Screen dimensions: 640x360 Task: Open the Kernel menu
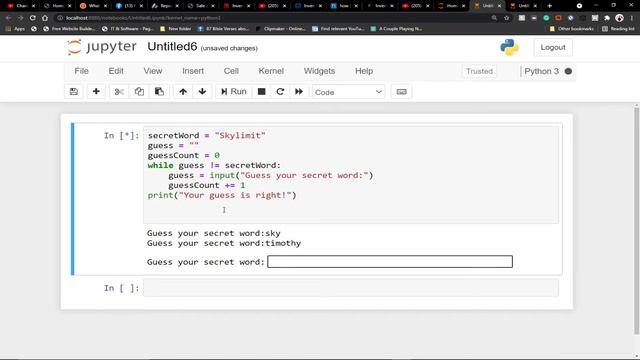(271, 71)
